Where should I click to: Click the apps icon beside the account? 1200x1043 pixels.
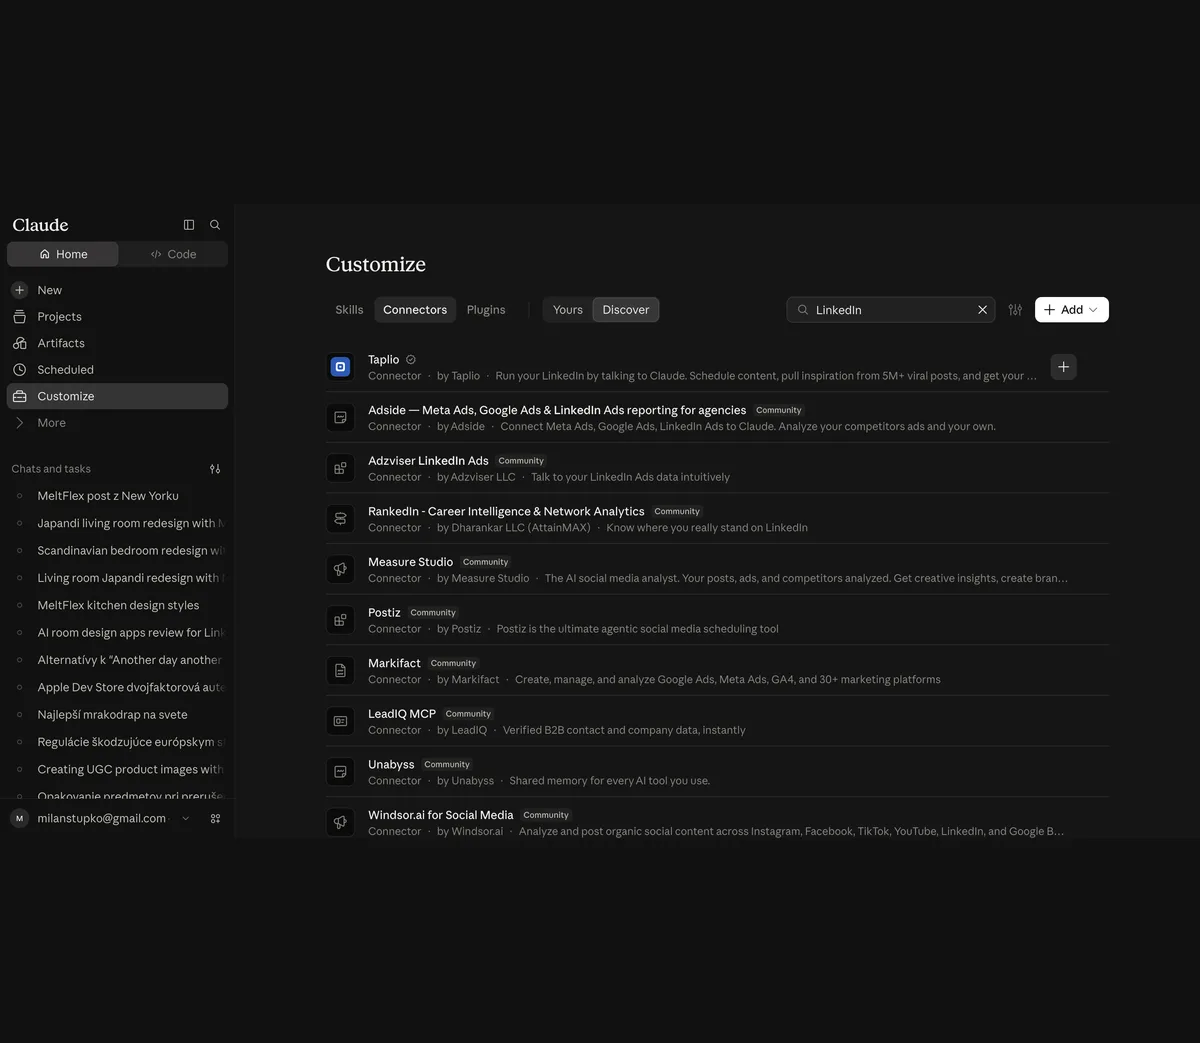coord(215,819)
